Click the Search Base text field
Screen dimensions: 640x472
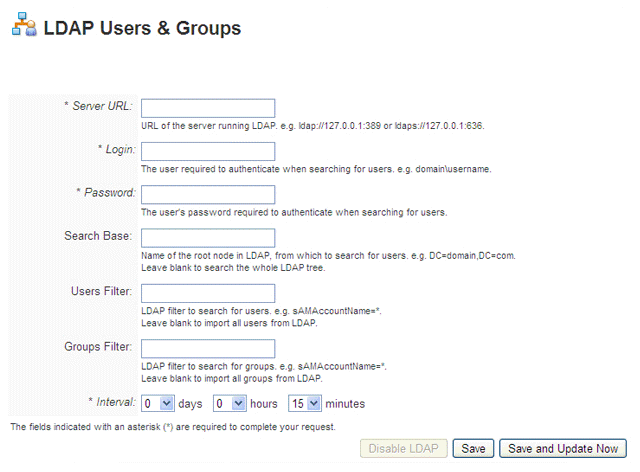pos(208,238)
